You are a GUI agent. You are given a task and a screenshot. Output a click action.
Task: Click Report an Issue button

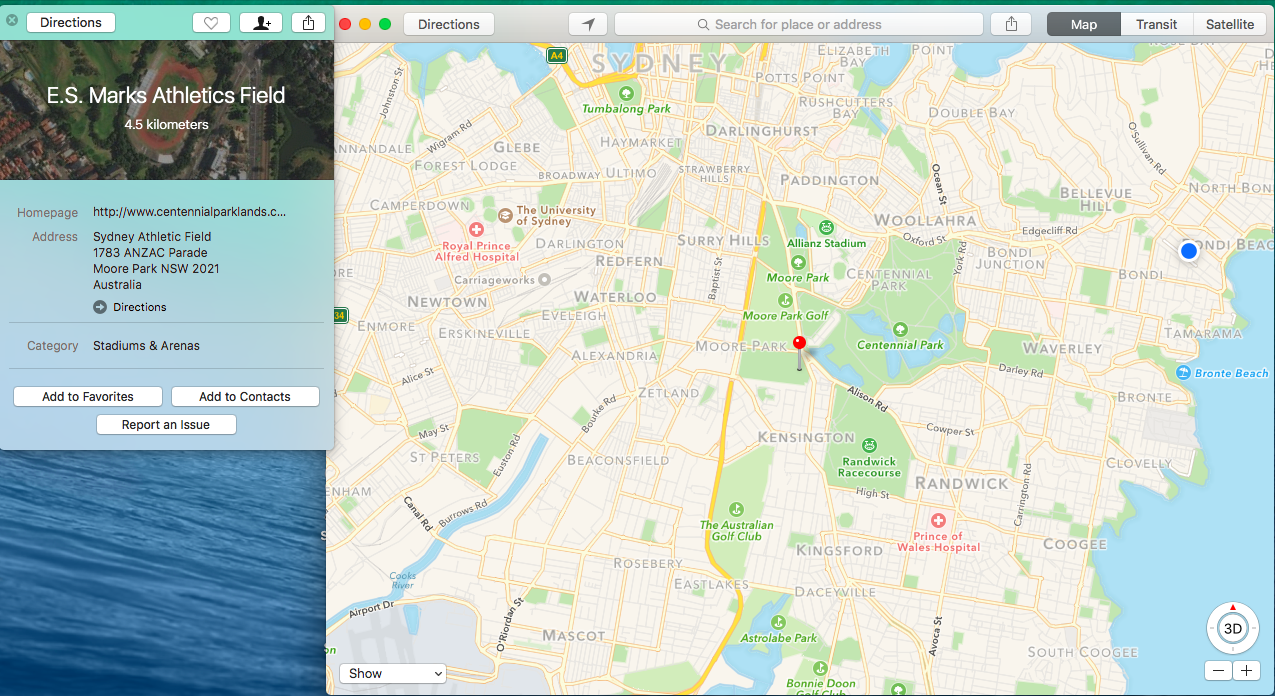166,425
